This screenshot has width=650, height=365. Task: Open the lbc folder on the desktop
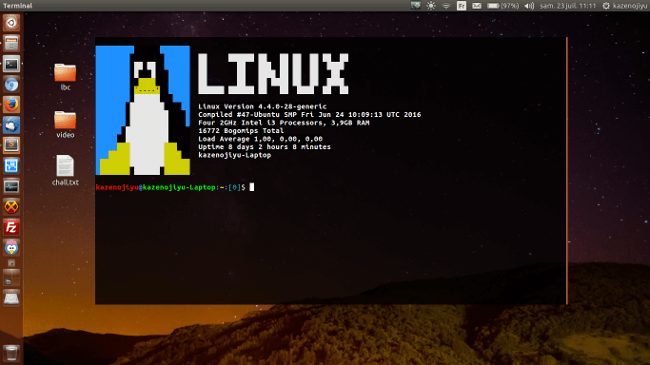65,77
